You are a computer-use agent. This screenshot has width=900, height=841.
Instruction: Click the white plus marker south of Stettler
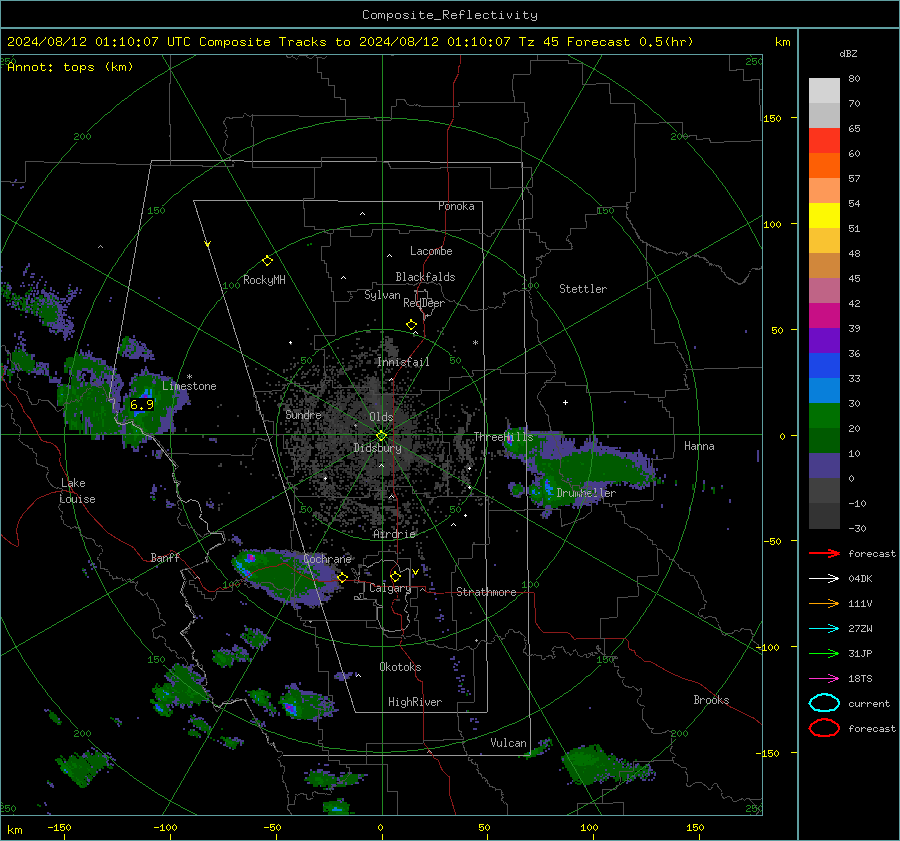click(565, 402)
